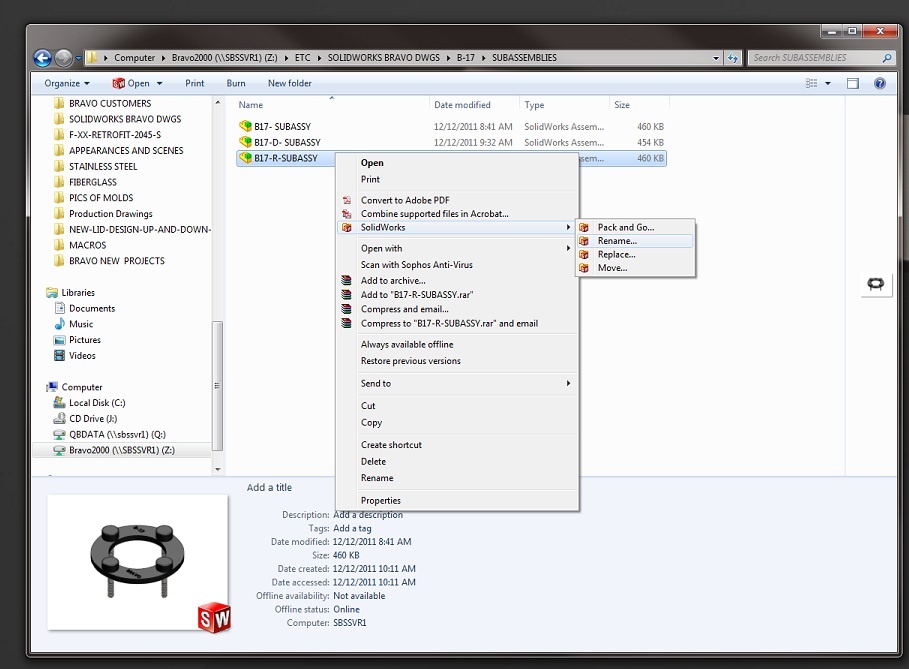Click the QBDATA network drive icon

click(x=59, y=434)
